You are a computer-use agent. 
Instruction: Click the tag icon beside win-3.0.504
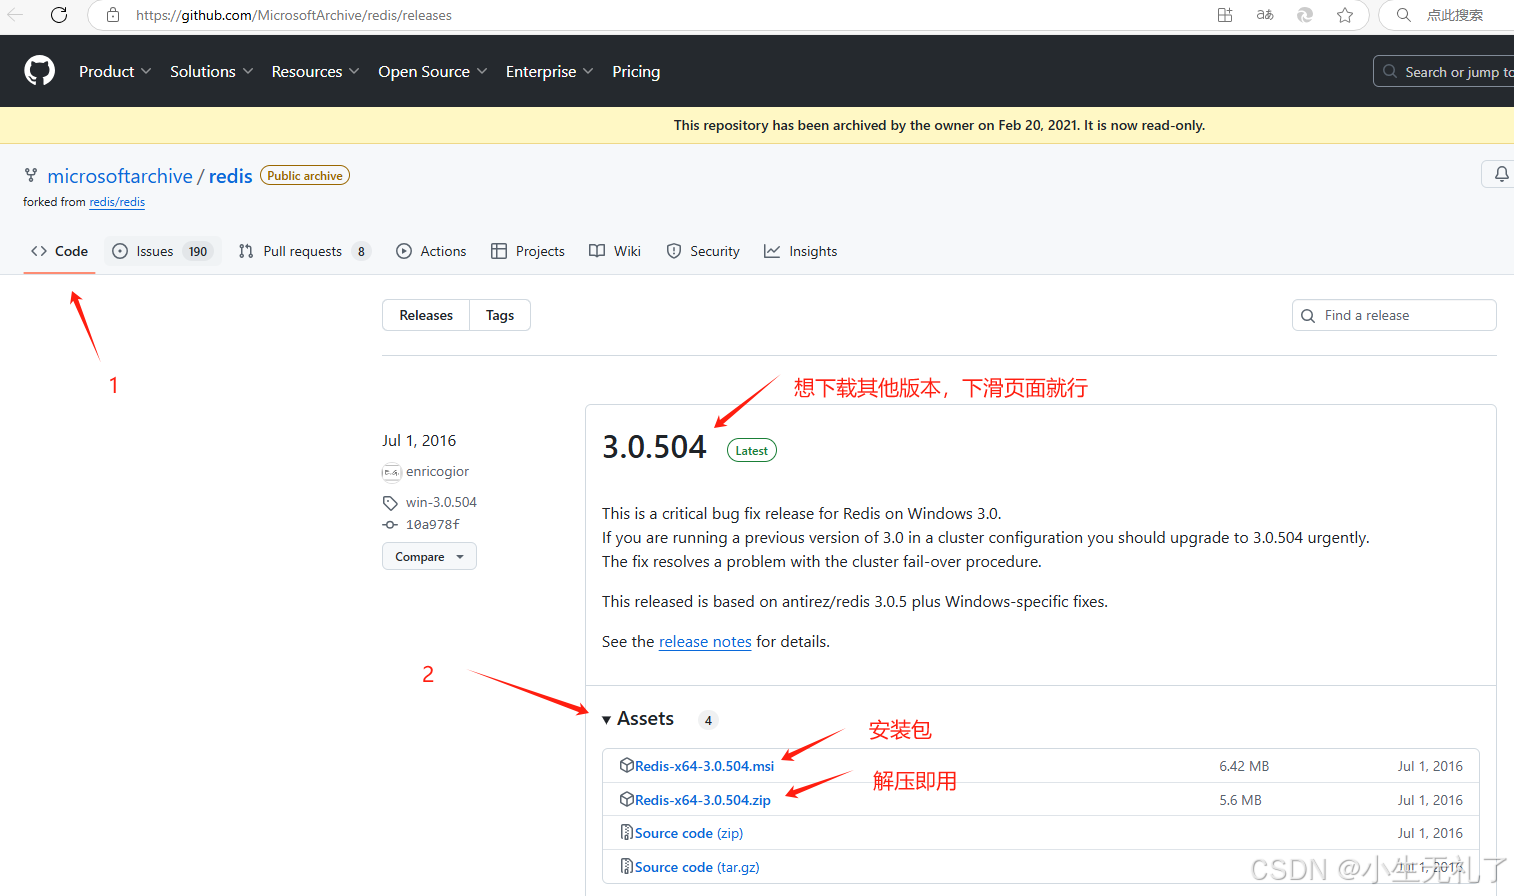[x=390, y=502]
